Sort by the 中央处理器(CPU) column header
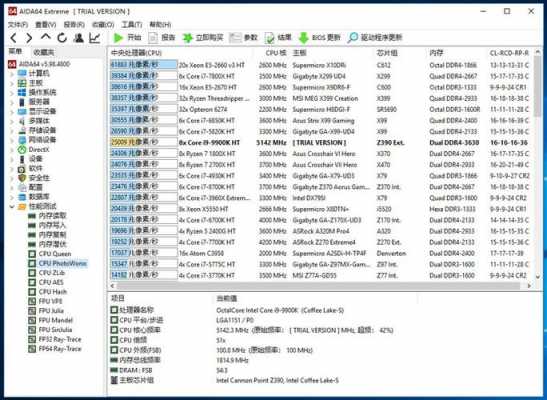 pyautogui.click(x=136, y=53)
